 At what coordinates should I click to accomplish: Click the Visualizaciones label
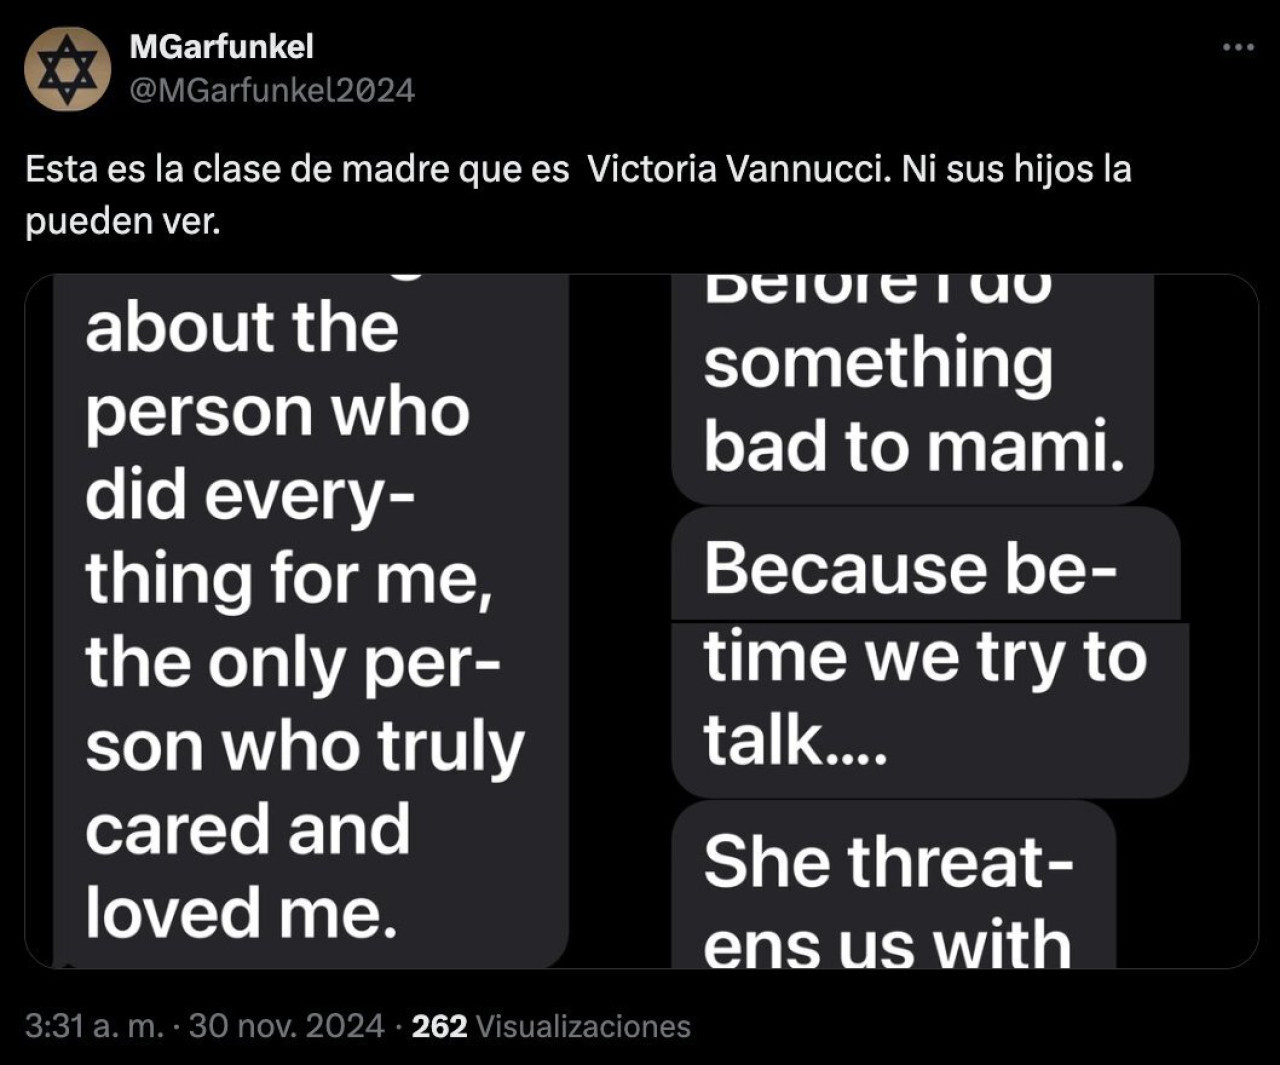583,1026
